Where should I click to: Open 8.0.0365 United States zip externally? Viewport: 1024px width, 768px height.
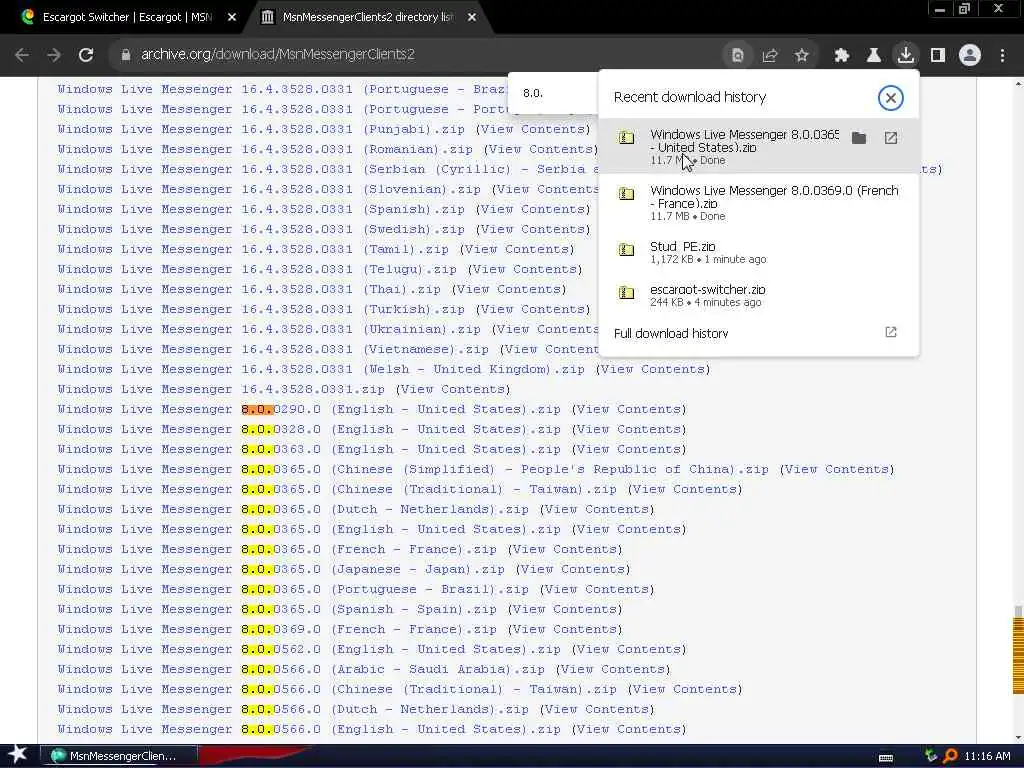(x=891, y=138)
